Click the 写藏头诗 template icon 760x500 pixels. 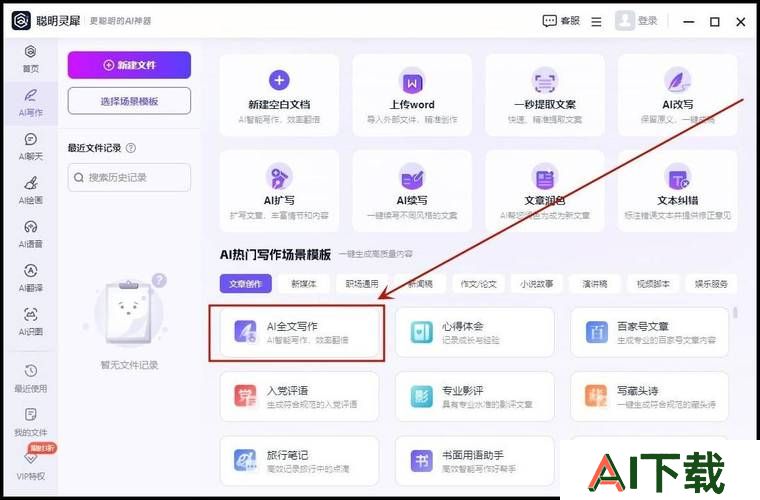point(597,396)
